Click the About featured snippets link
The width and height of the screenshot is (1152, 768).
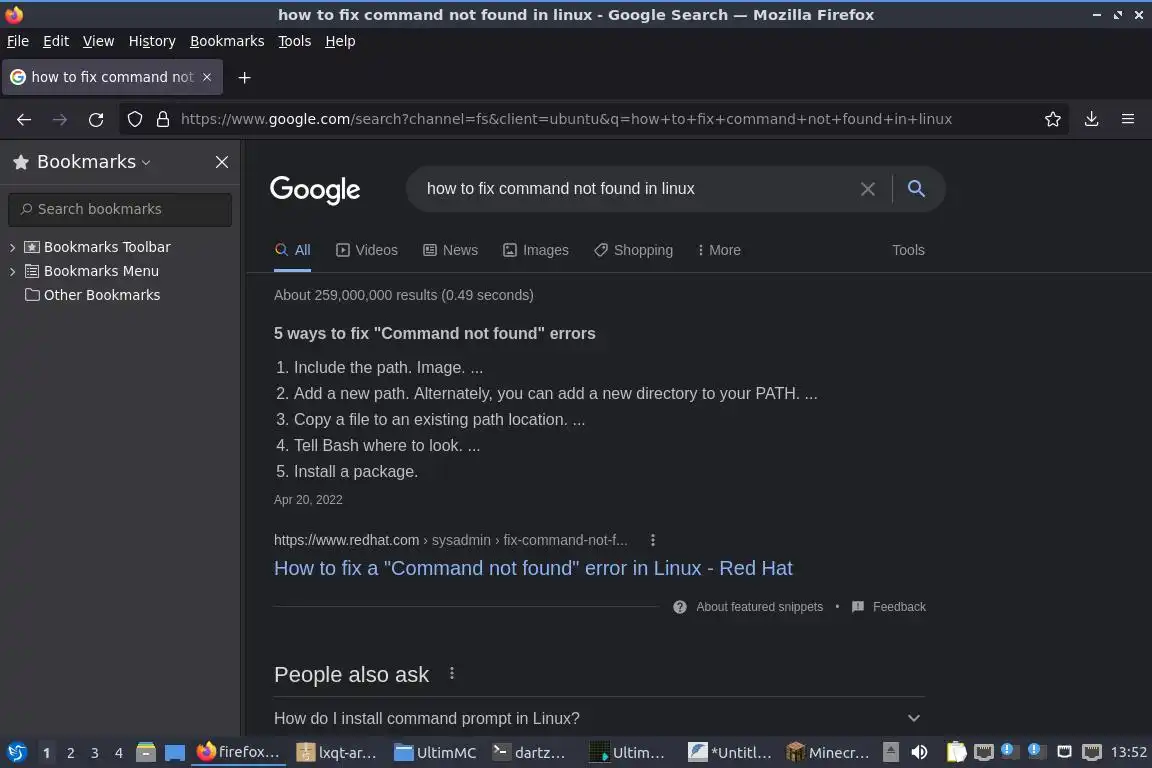(760, 607)
